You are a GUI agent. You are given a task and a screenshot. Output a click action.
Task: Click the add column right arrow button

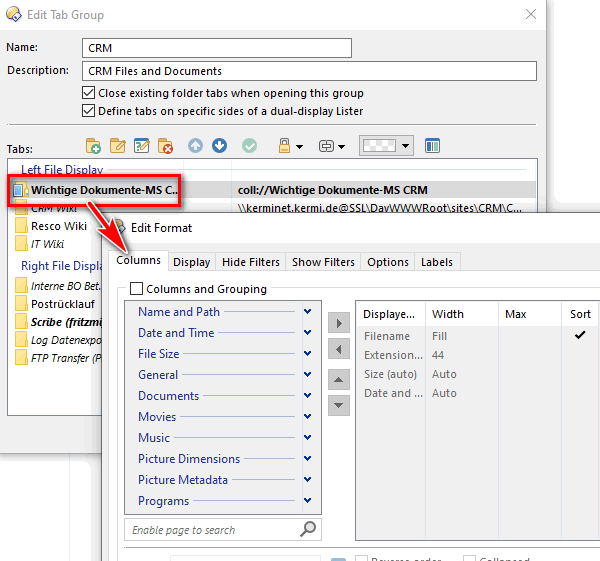pyautogui.click(x=339, y=323)
